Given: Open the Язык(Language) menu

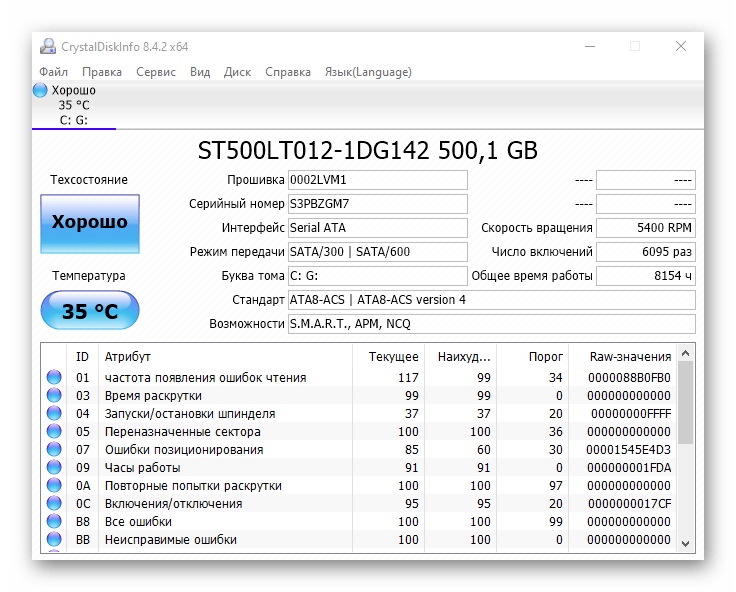Looking at the screenshot, I should click(368, 72).
